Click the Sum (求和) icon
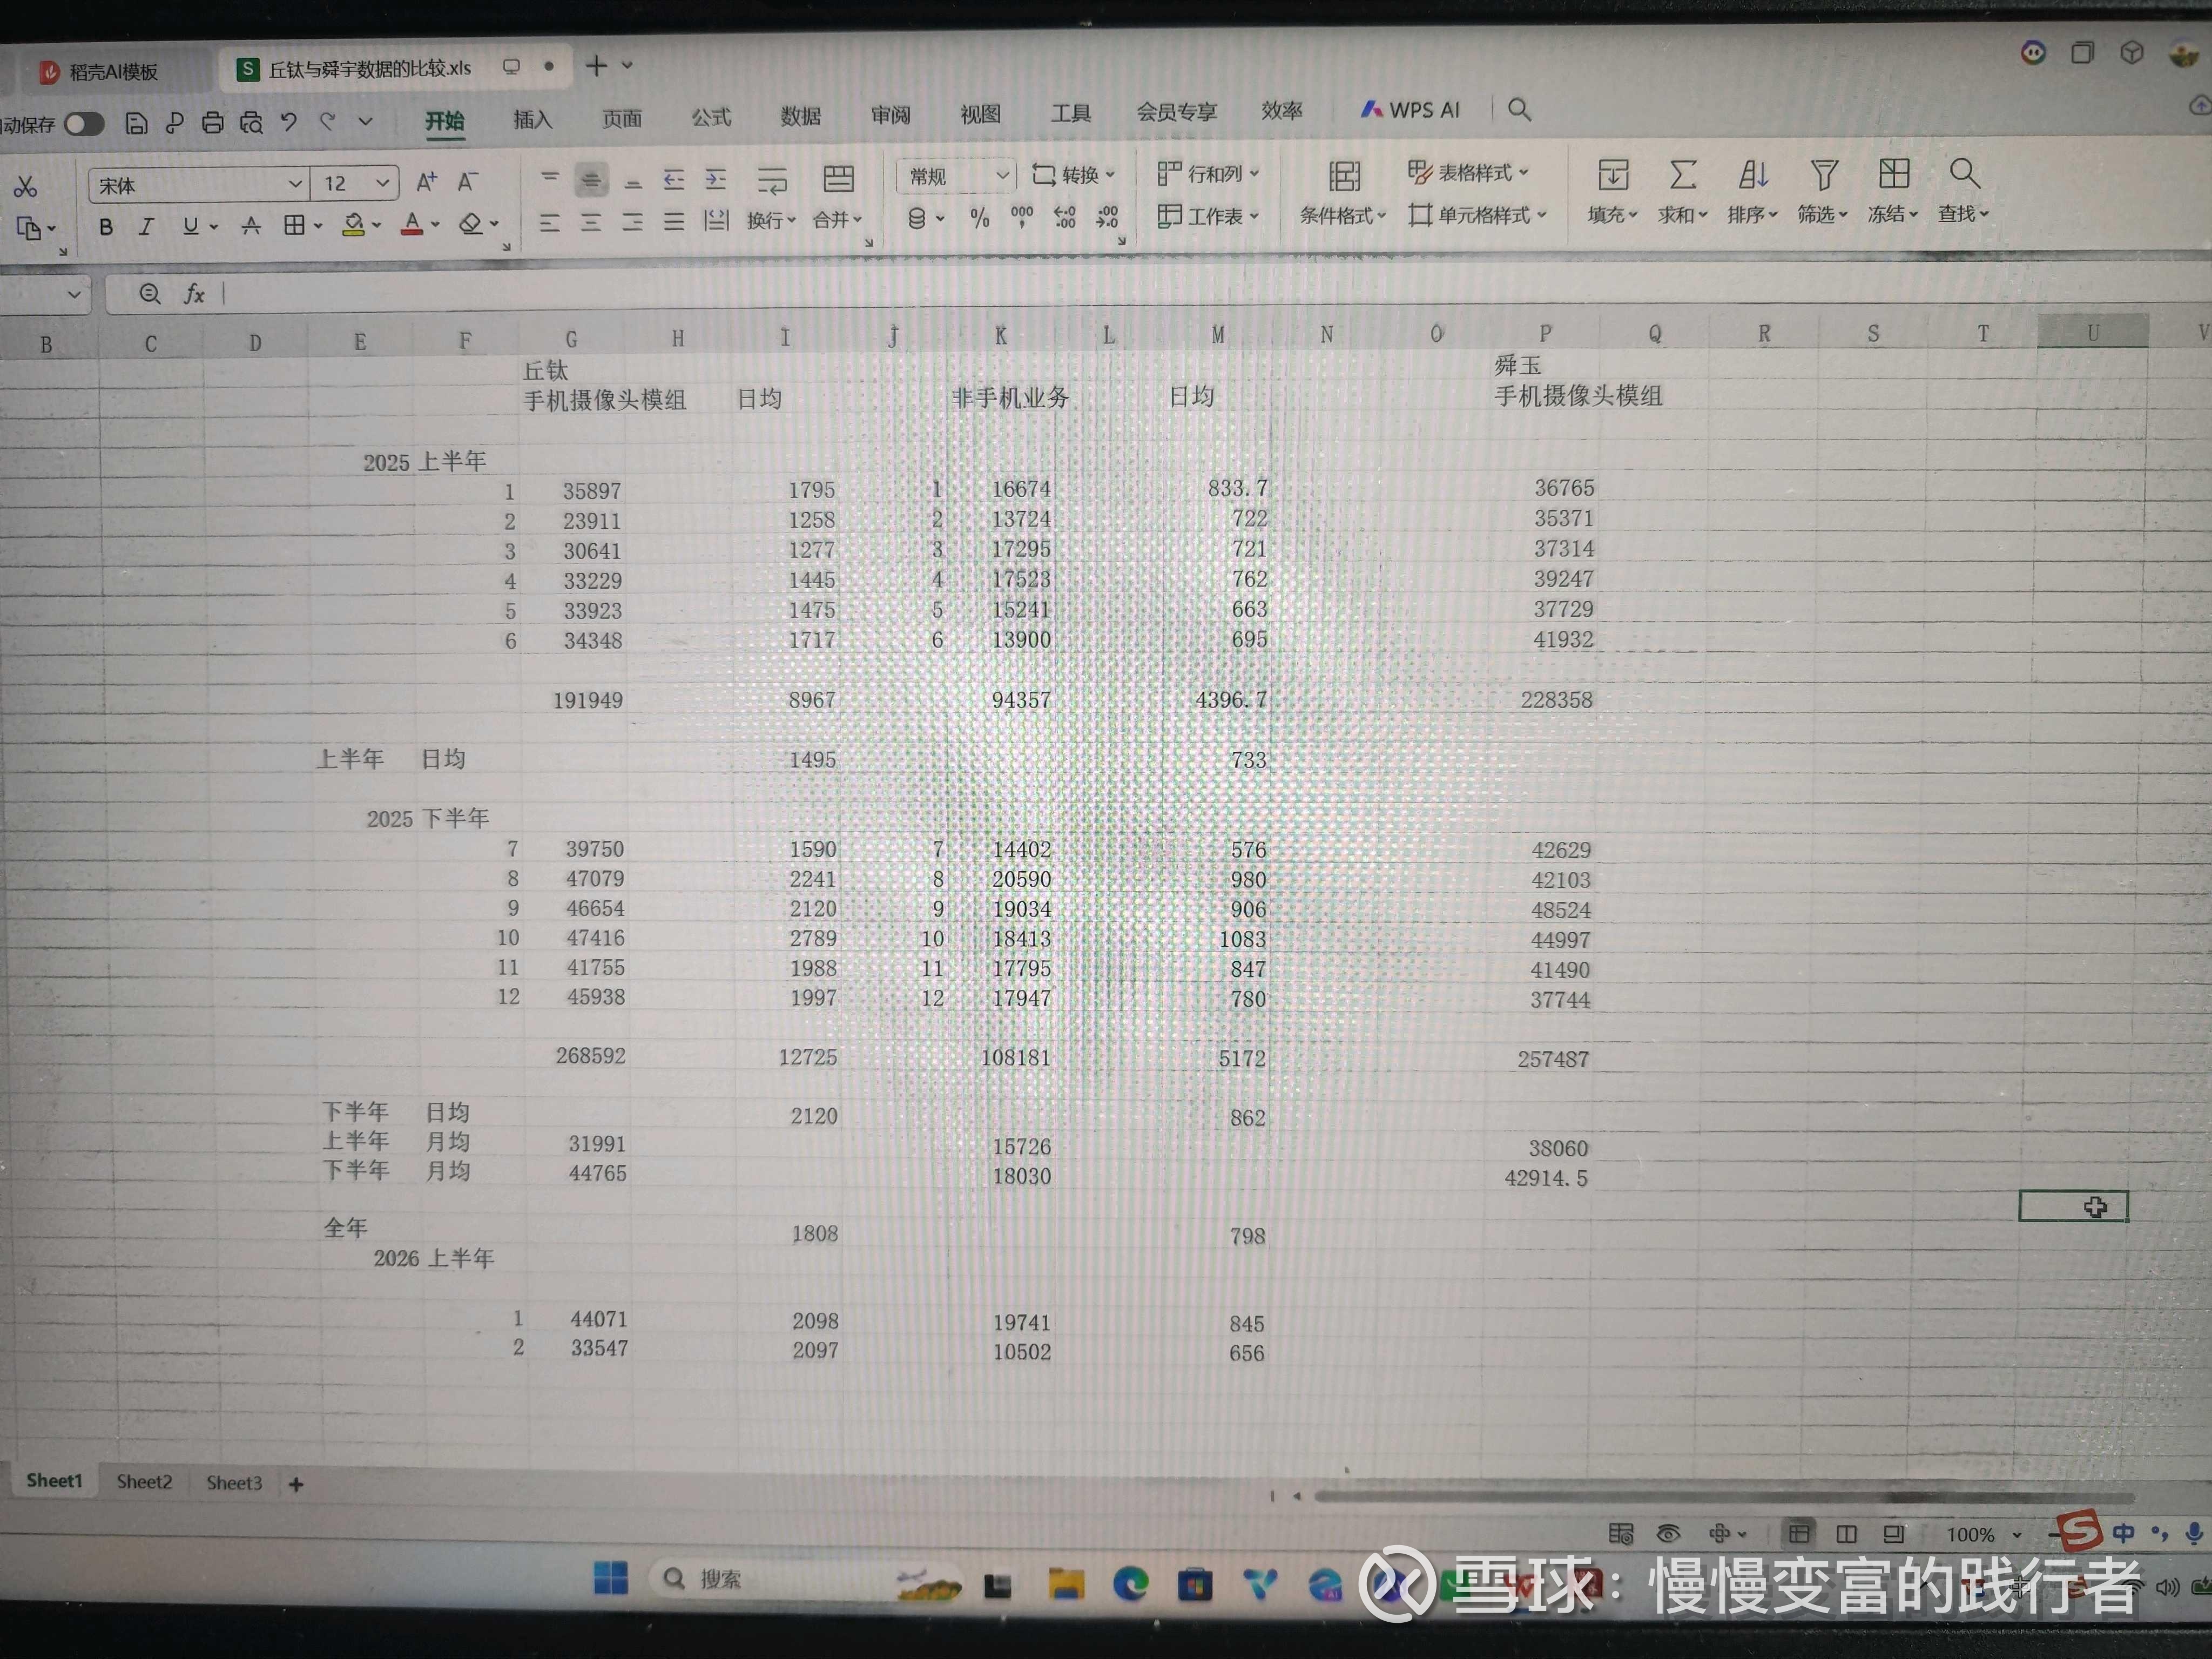This screenshot has height=1659, width=2212. click(x=1683, y=176)
